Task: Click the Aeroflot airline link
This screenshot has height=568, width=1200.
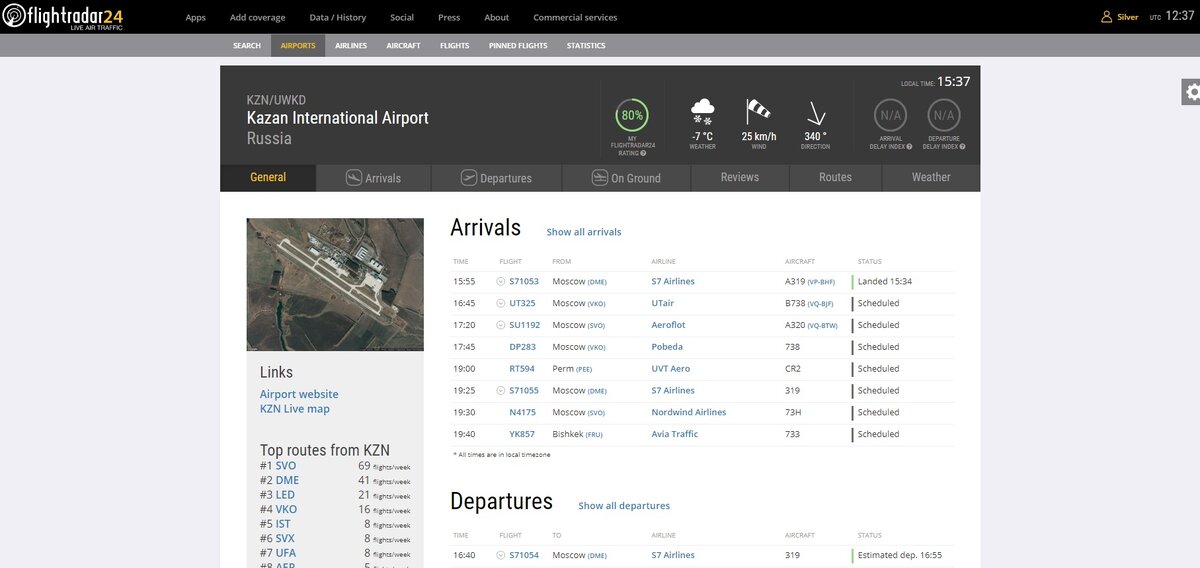Action: [x=668, y=325]
